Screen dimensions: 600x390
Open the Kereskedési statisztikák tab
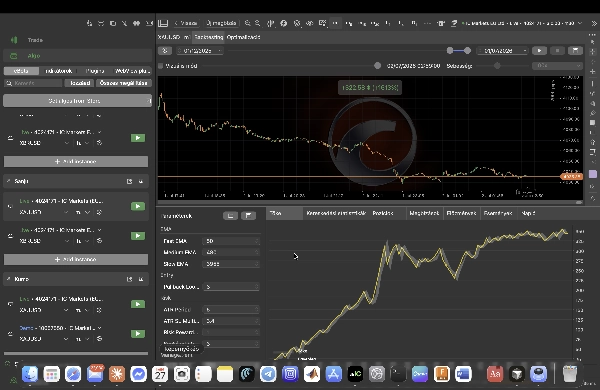point(336,214)
